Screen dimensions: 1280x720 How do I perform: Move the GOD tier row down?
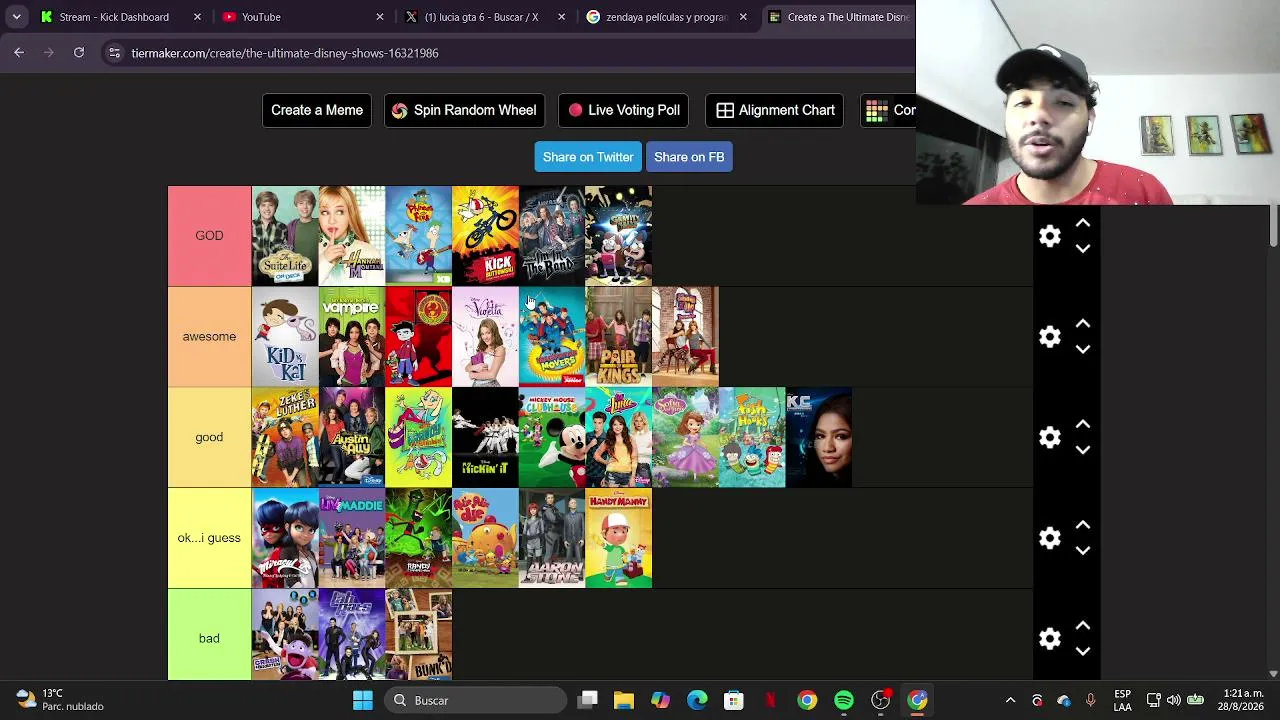coord(1083,249)
